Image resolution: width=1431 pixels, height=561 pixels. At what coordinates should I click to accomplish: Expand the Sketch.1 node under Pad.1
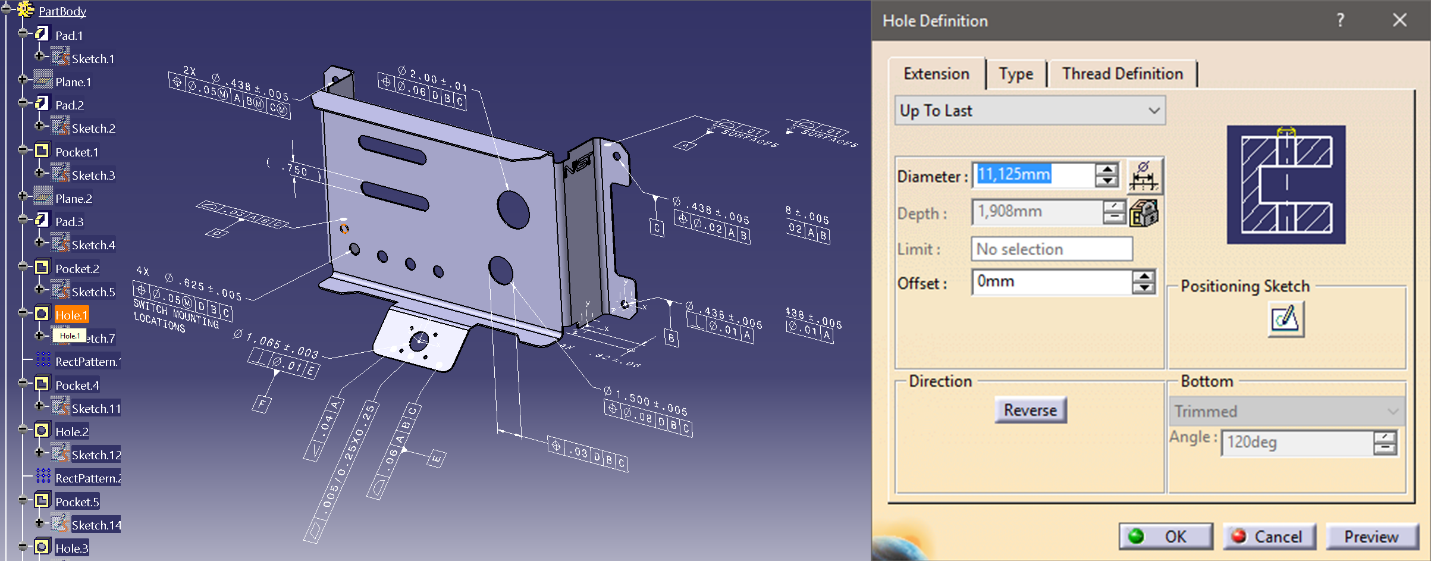(x=40, y=59)
